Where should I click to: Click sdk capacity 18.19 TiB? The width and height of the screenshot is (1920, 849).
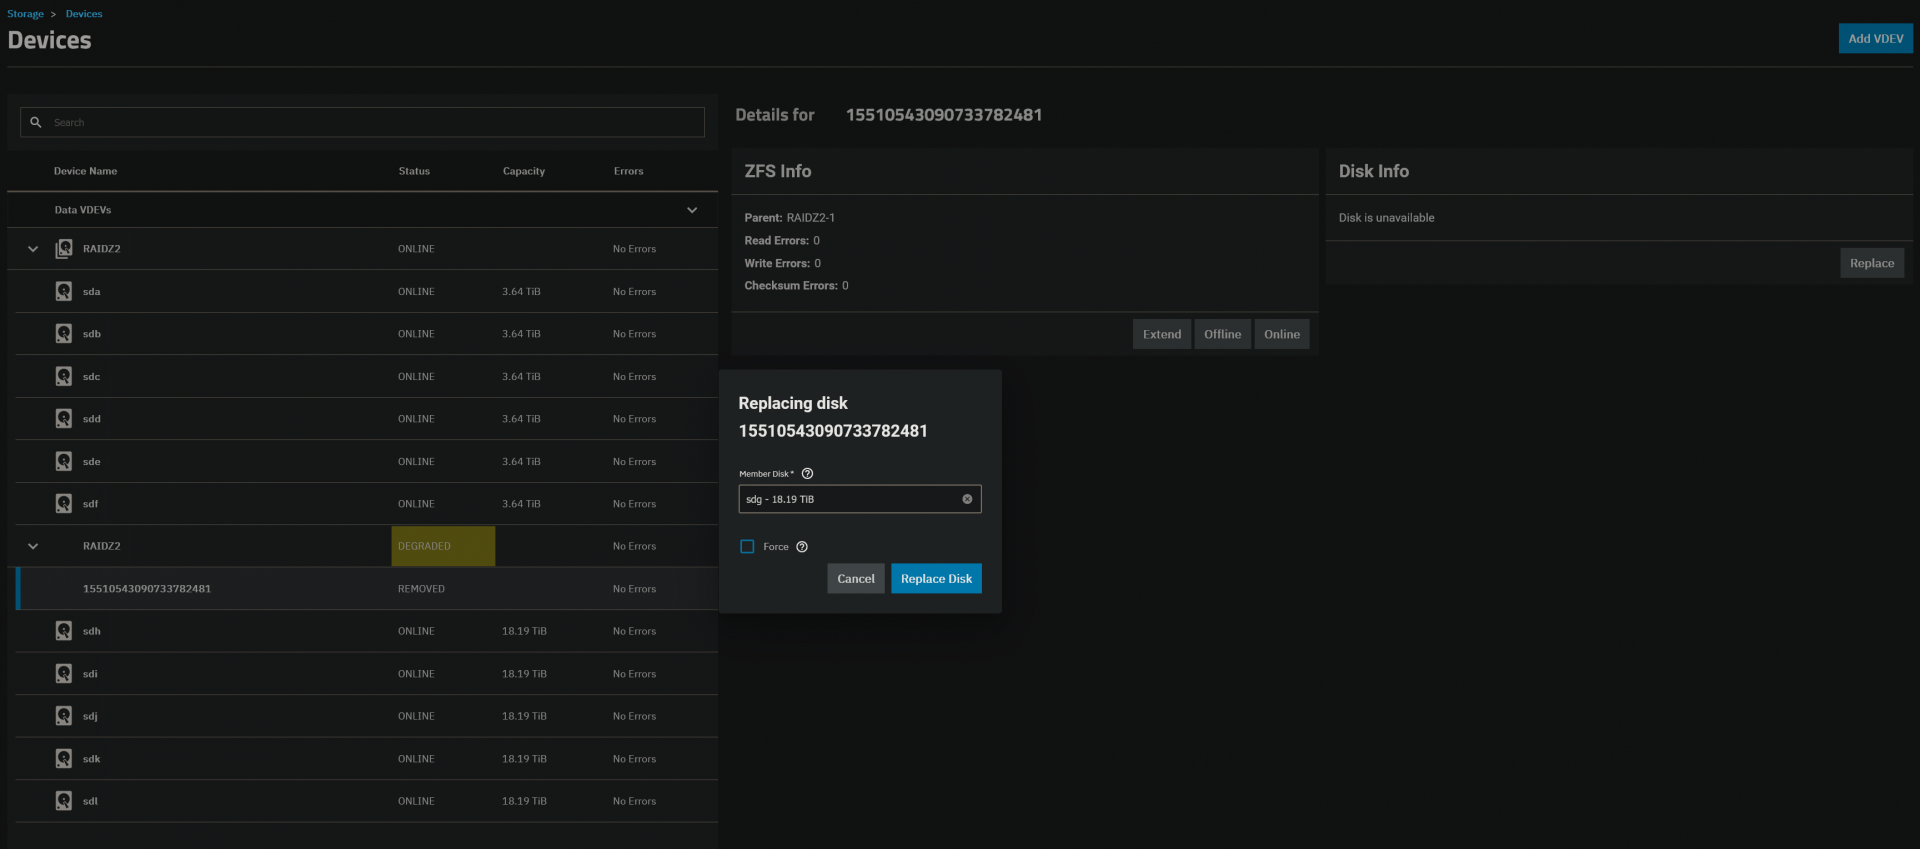point(524,759)
